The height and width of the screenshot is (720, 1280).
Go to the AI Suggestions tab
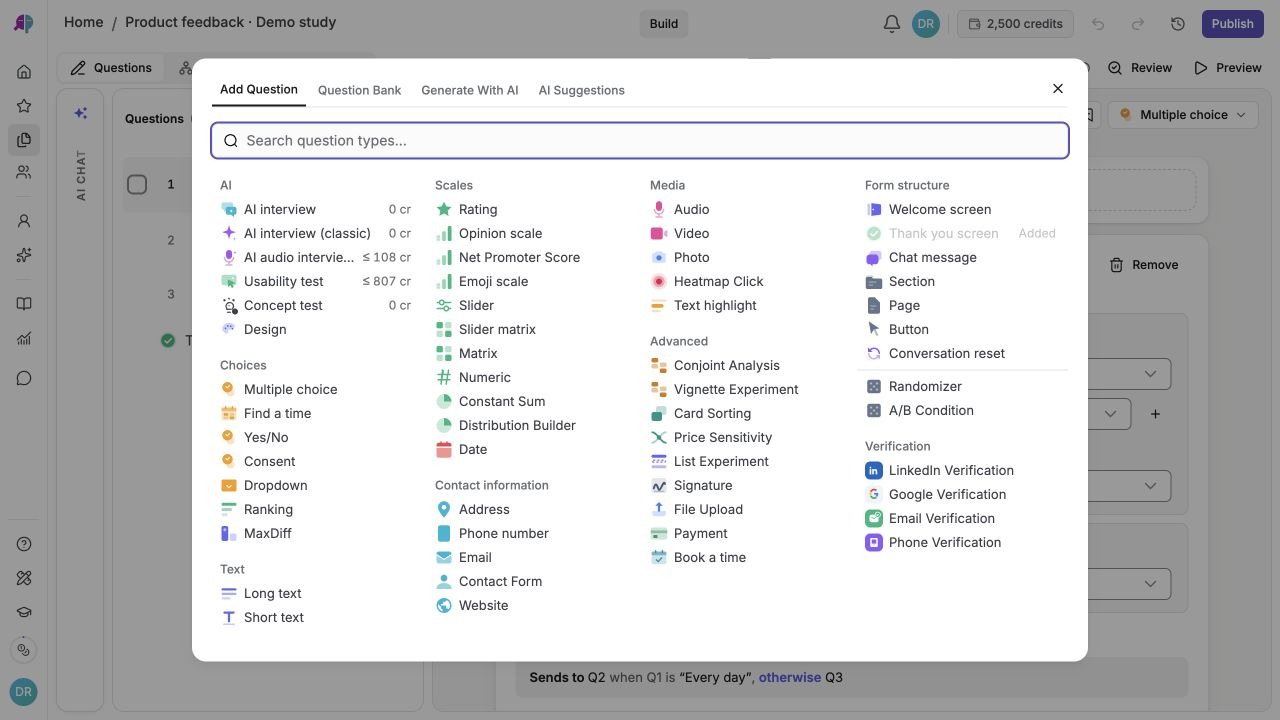tap(582, 90)
